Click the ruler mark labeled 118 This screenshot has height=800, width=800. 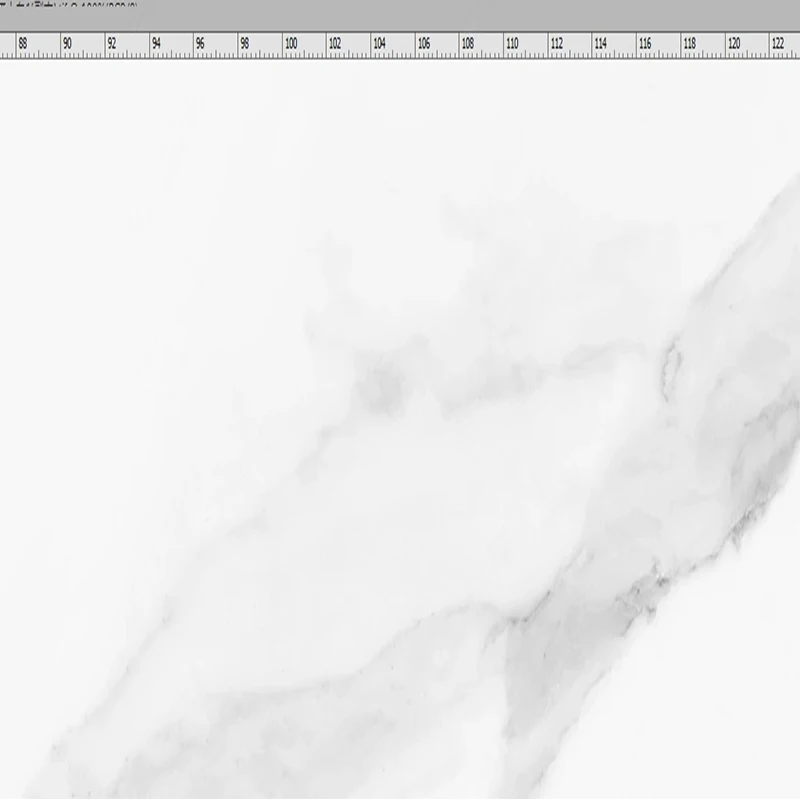click(x=689, y=44)
